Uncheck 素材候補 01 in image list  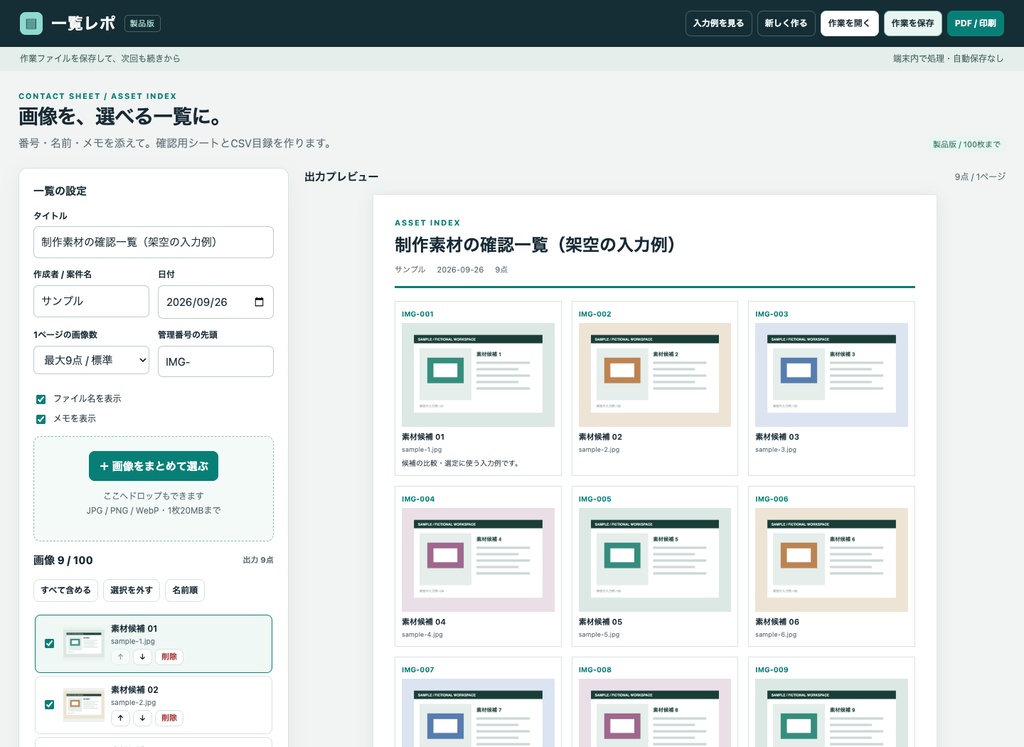[x=50, y=643]
